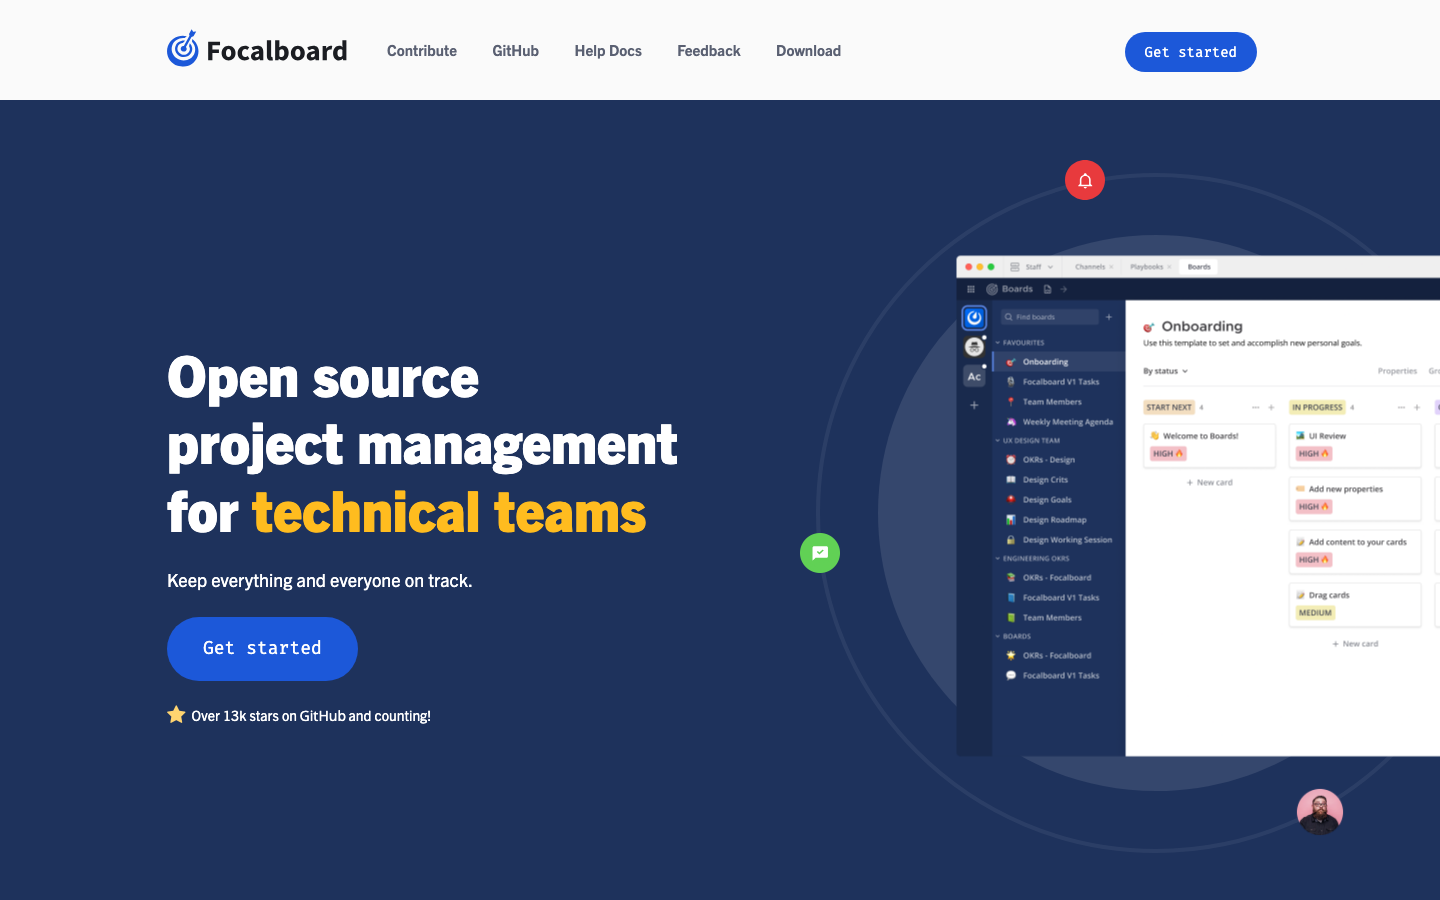Click the document icon next to Boards
Image resolution: width=1440 pixels, height=900 pixels.
pos(1048,289)
